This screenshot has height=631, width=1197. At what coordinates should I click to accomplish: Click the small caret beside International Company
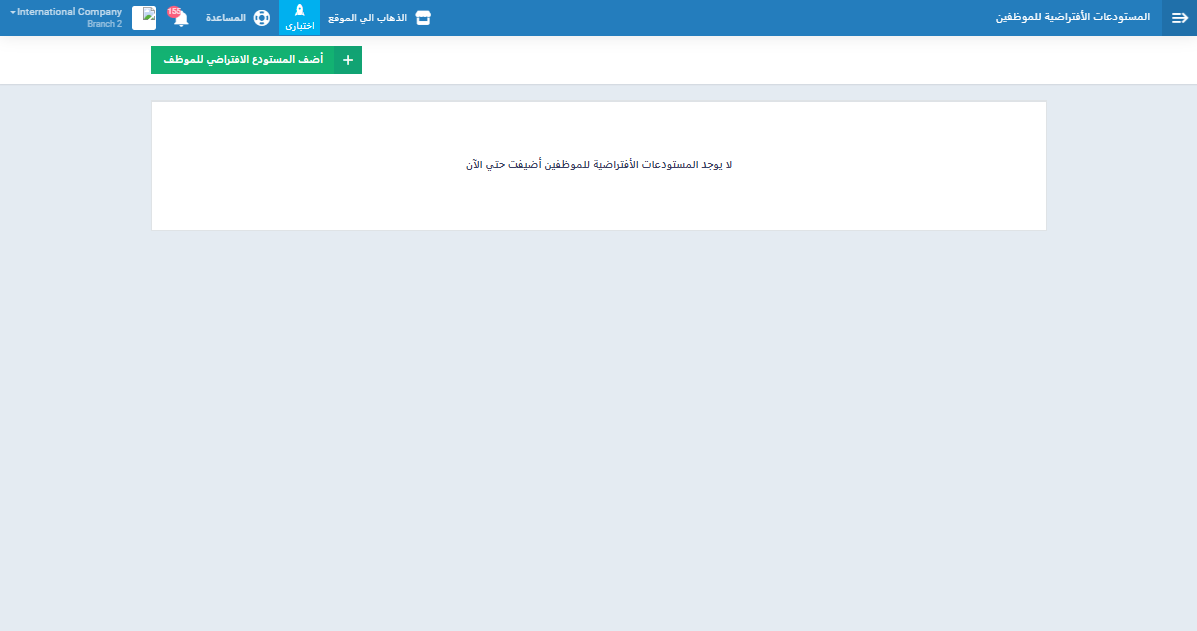pos(13,12)
